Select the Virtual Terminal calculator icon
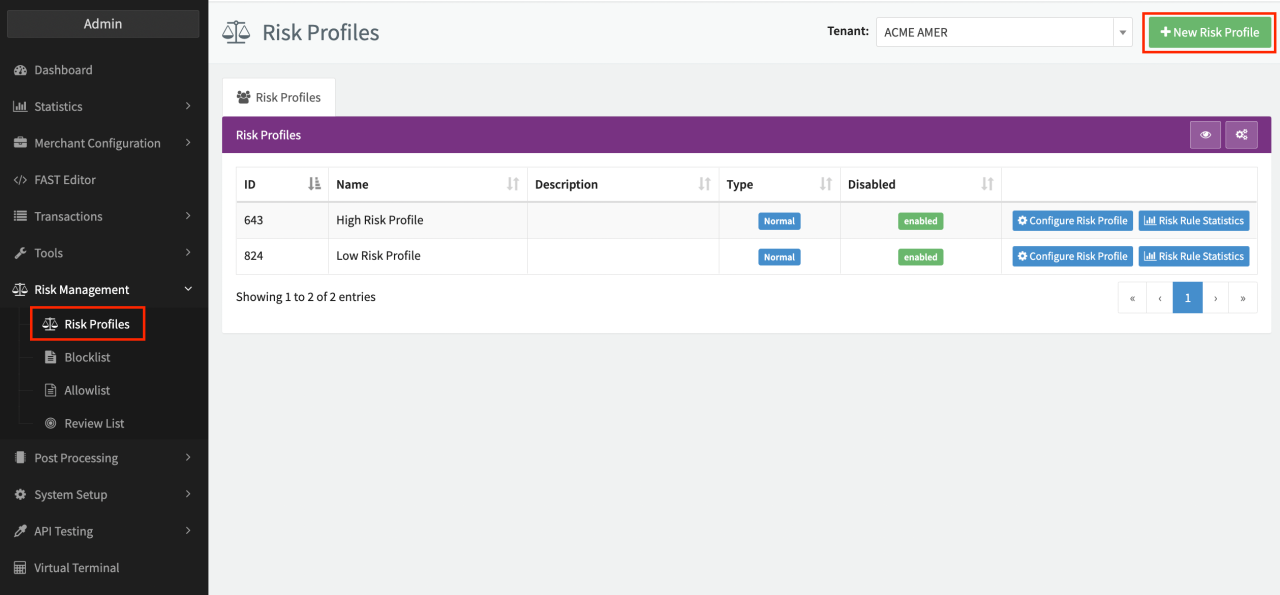1280x595 pixels. pos(20,568)
